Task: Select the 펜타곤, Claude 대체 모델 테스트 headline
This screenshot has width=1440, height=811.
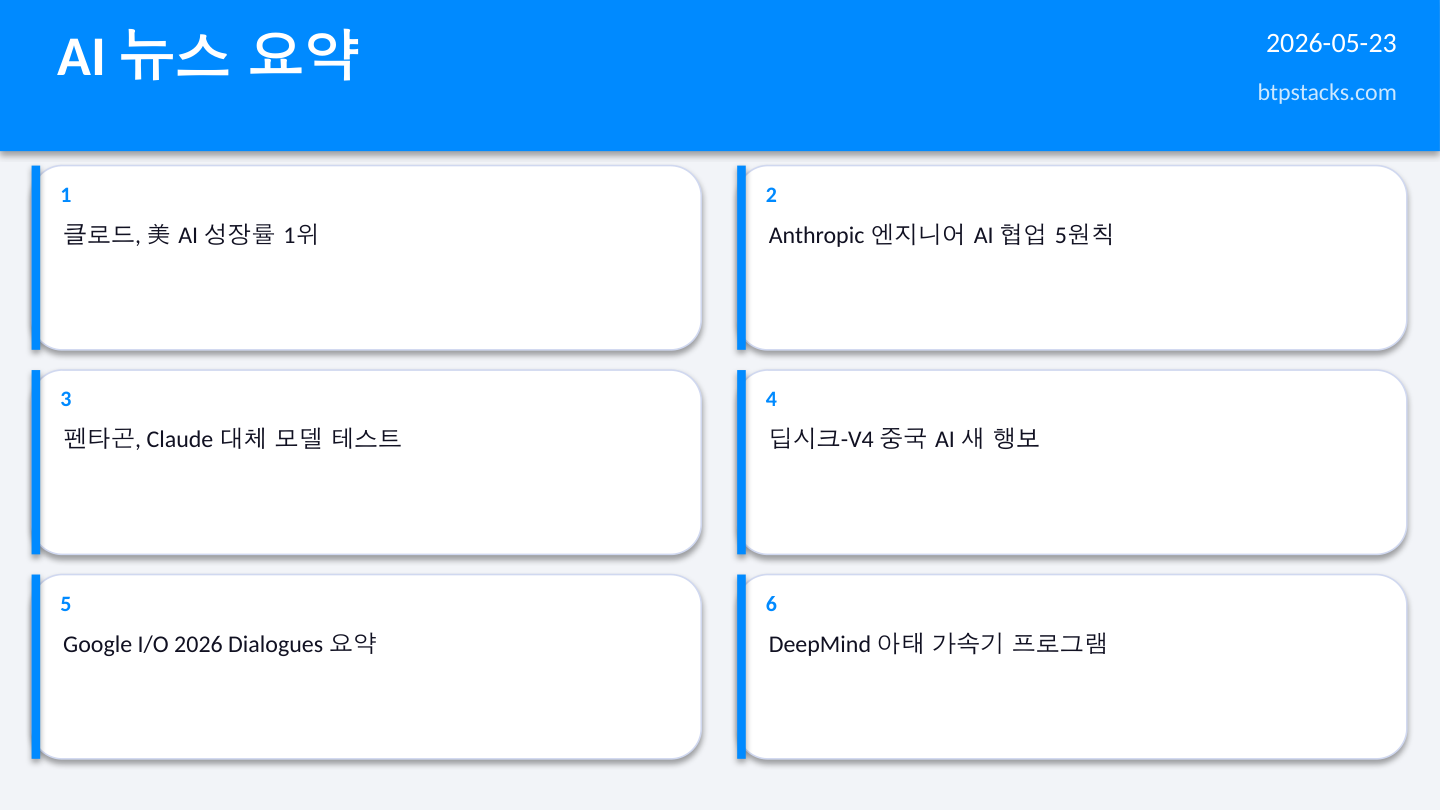Action: point(232,438)
